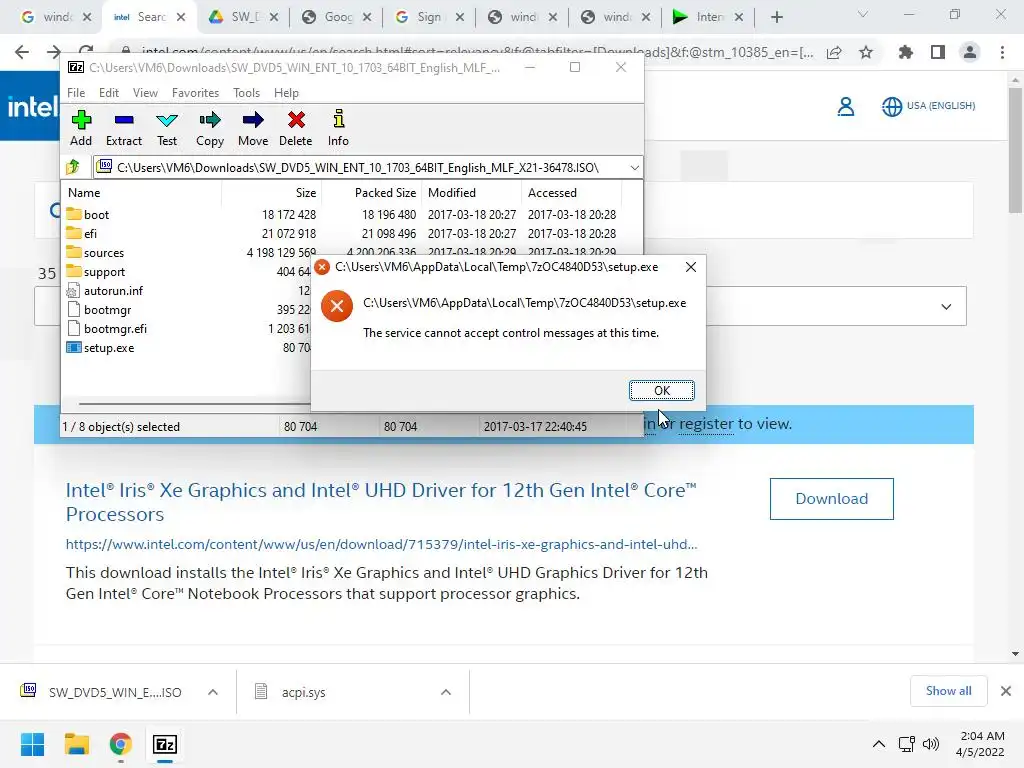This screenshot has height=768, width=1024.
Task: Sort by the Name column header
Action: click(x=84, y=193)
